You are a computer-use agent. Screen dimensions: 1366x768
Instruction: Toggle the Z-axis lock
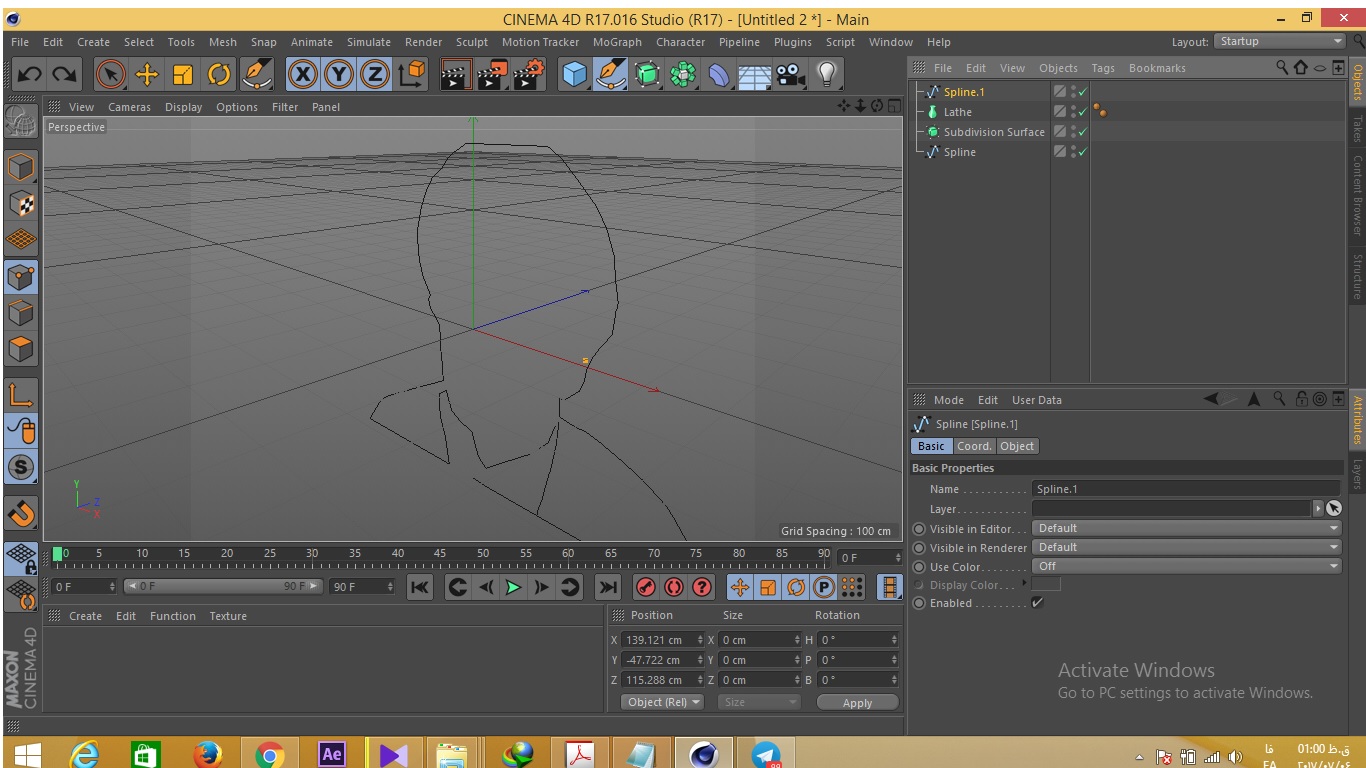[375, 74]
